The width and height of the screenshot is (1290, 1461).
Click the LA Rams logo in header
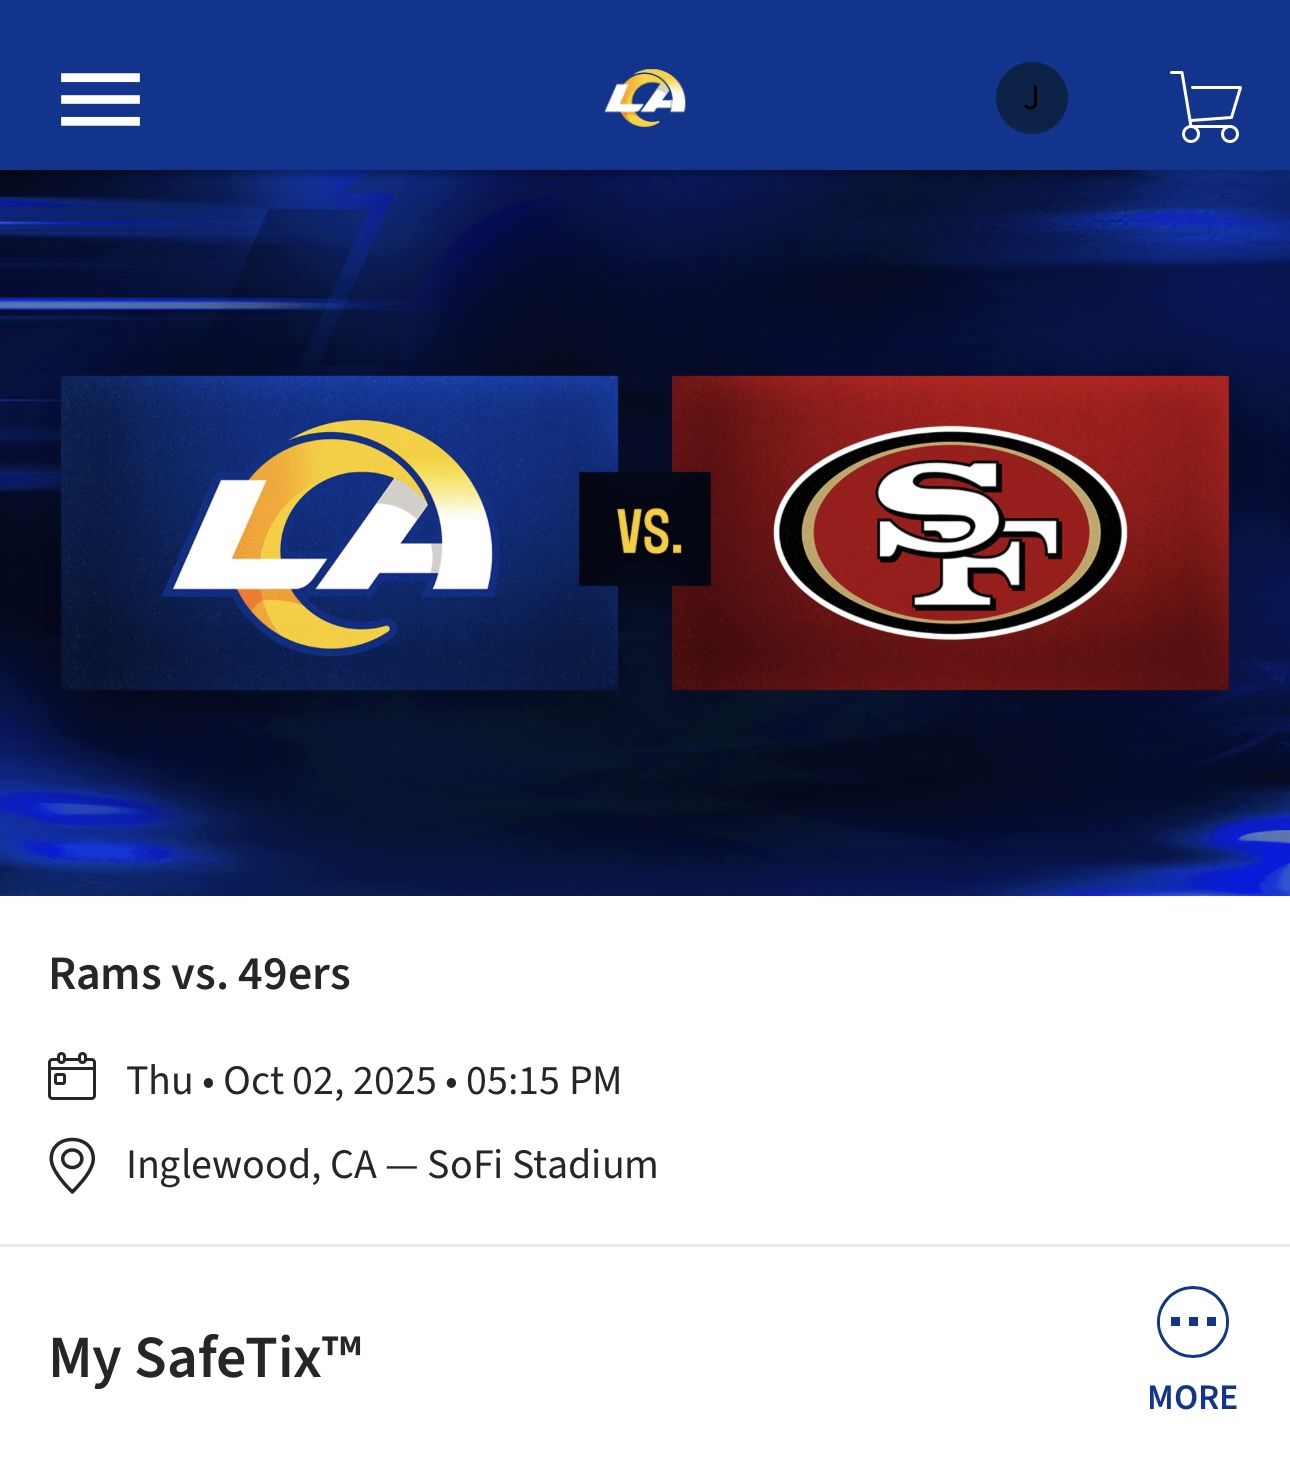pyautogui.click(x=645, y=98)
